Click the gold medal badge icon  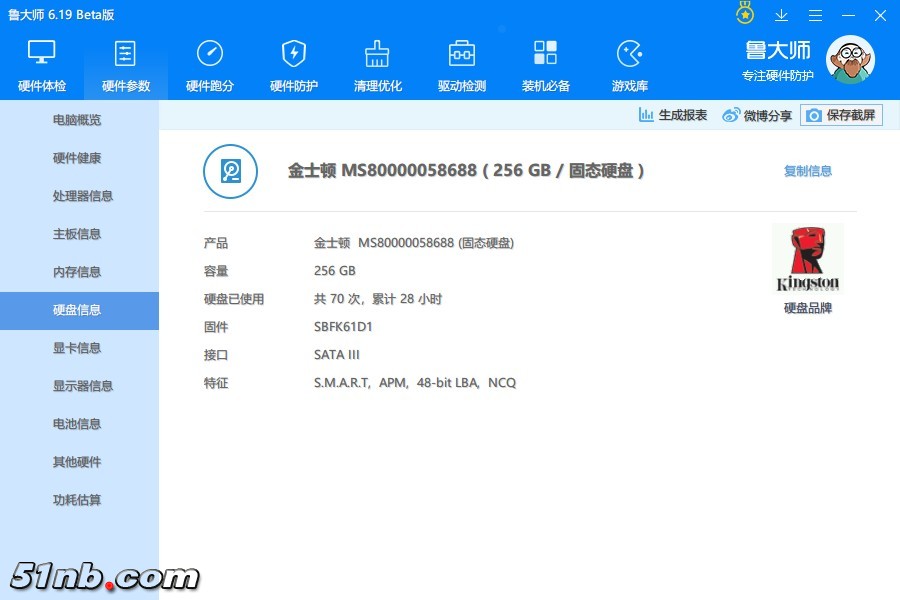point(745,14)
